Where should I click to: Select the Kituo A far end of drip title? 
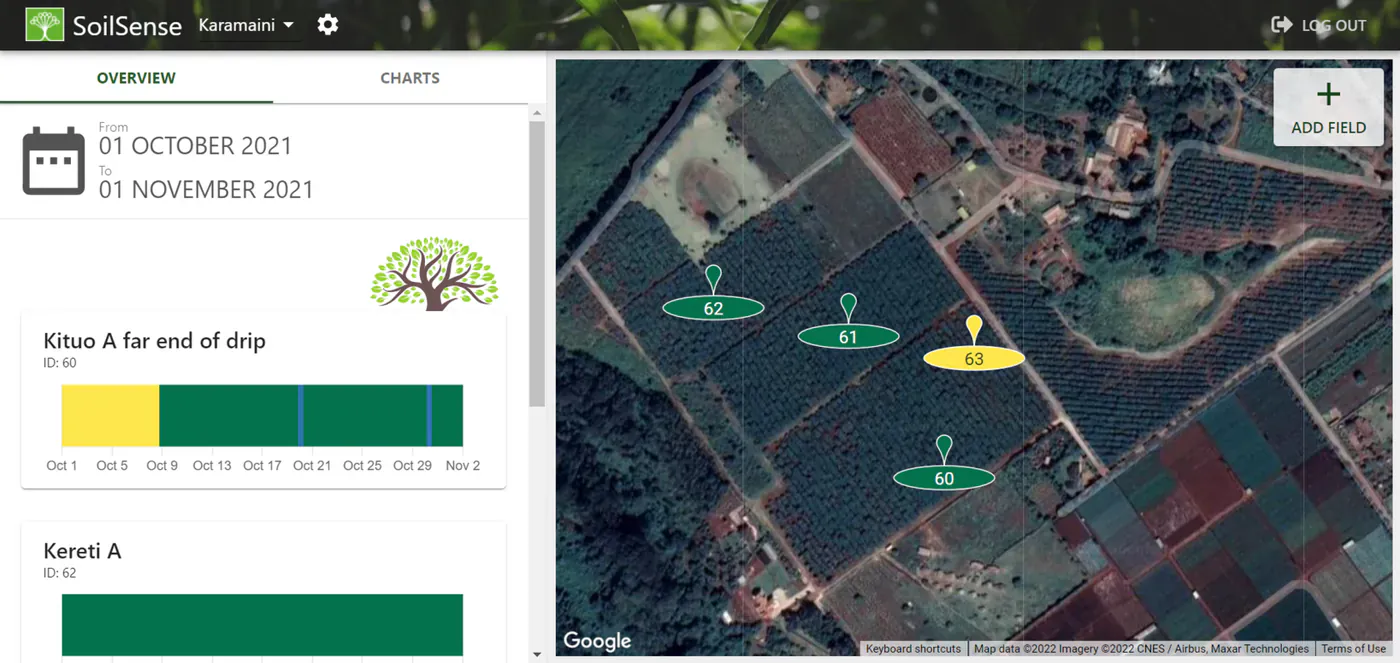pyautogui.click(x=155, y=341)
